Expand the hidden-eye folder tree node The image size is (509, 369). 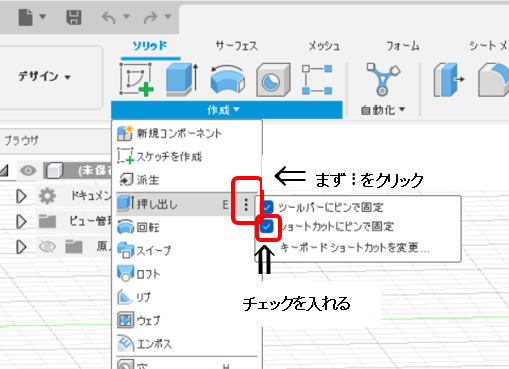[x=21, y=247]
